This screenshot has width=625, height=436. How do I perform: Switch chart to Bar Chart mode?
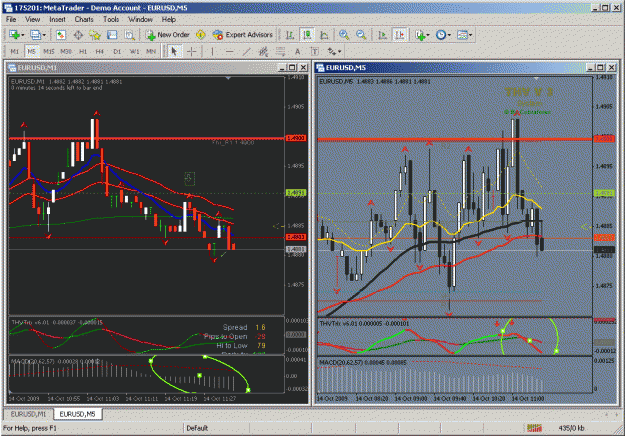[x=290, y=35]
